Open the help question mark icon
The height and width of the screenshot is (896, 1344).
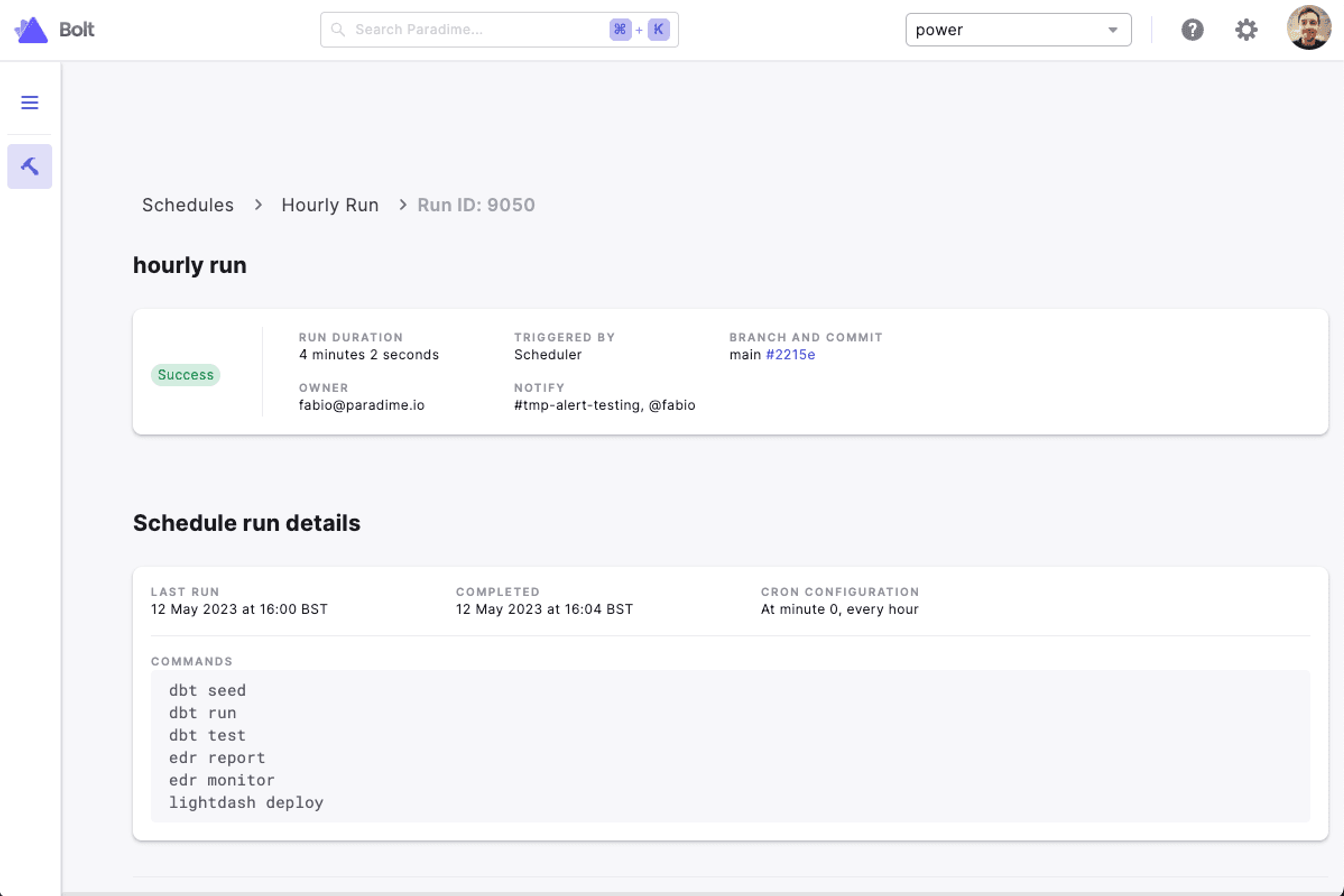[x=1192, y=30]
